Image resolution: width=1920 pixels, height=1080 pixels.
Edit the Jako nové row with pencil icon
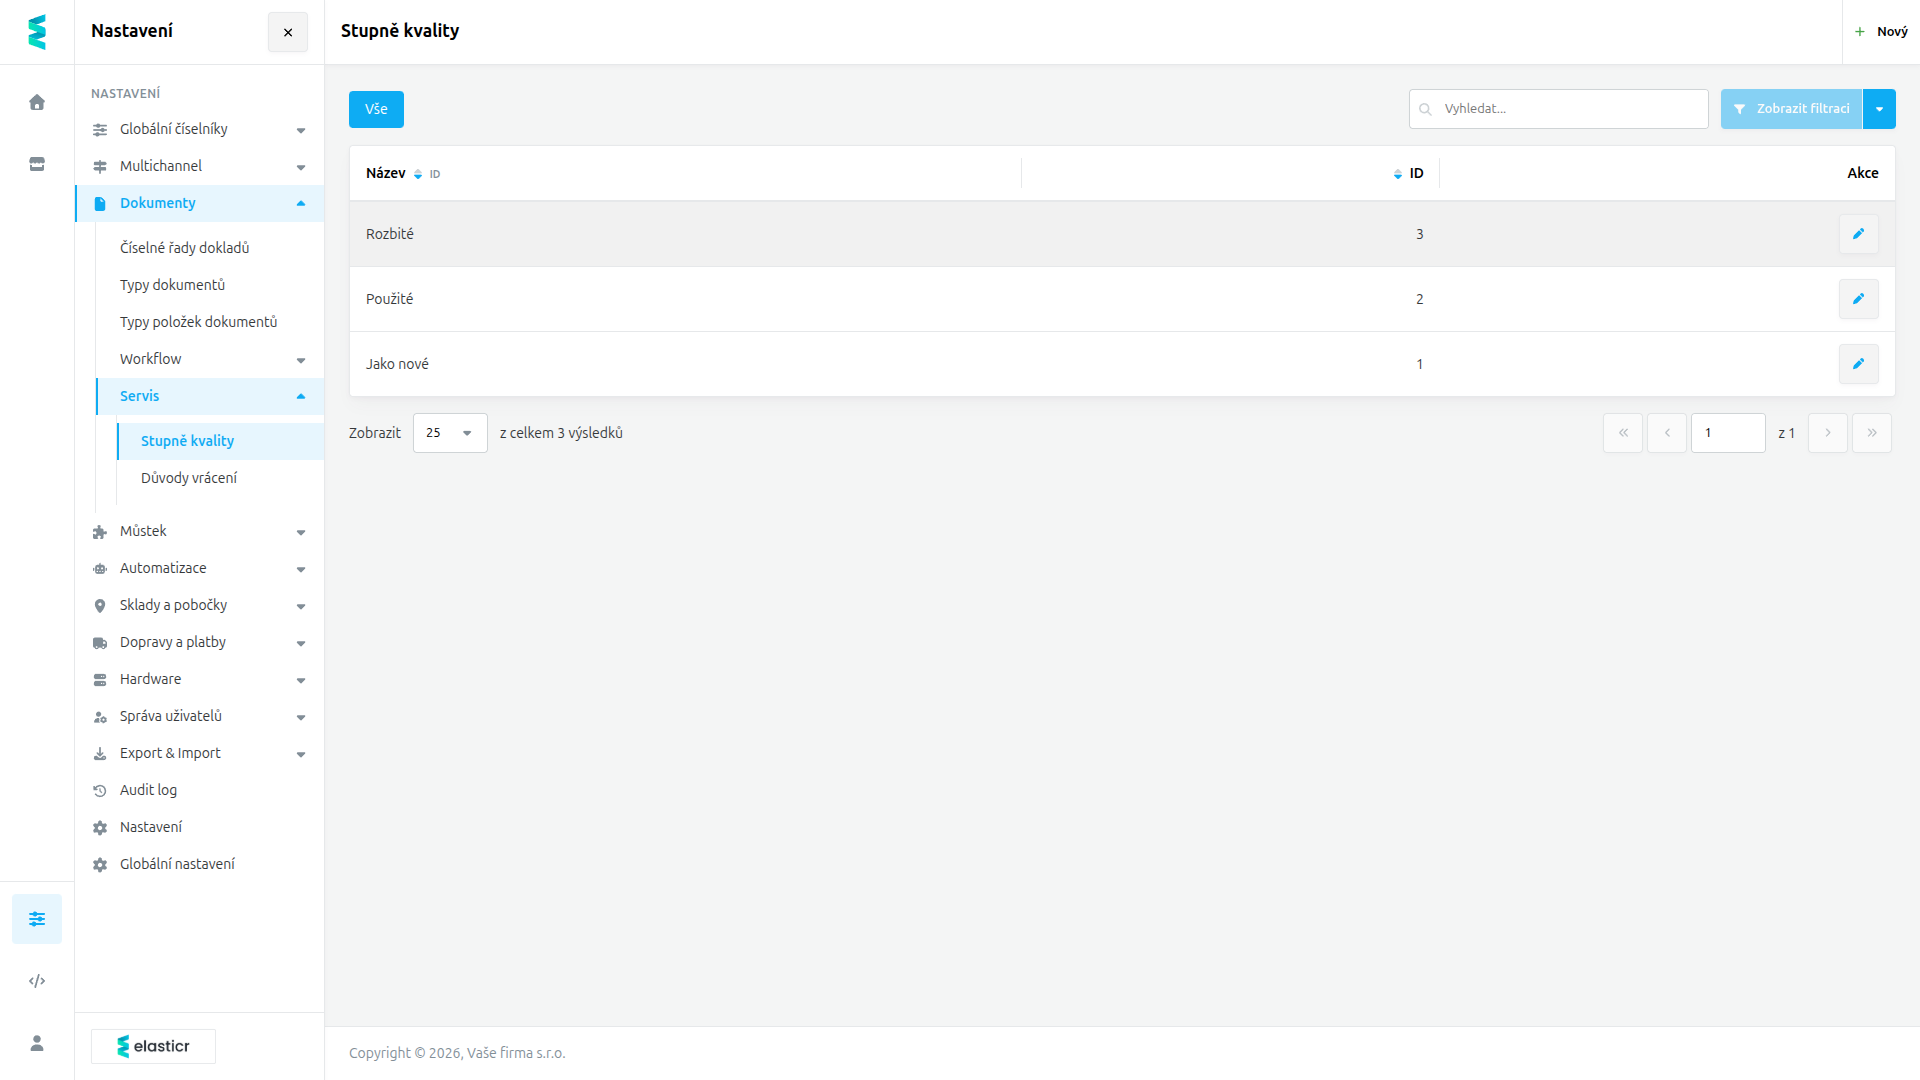point(1858,364)
